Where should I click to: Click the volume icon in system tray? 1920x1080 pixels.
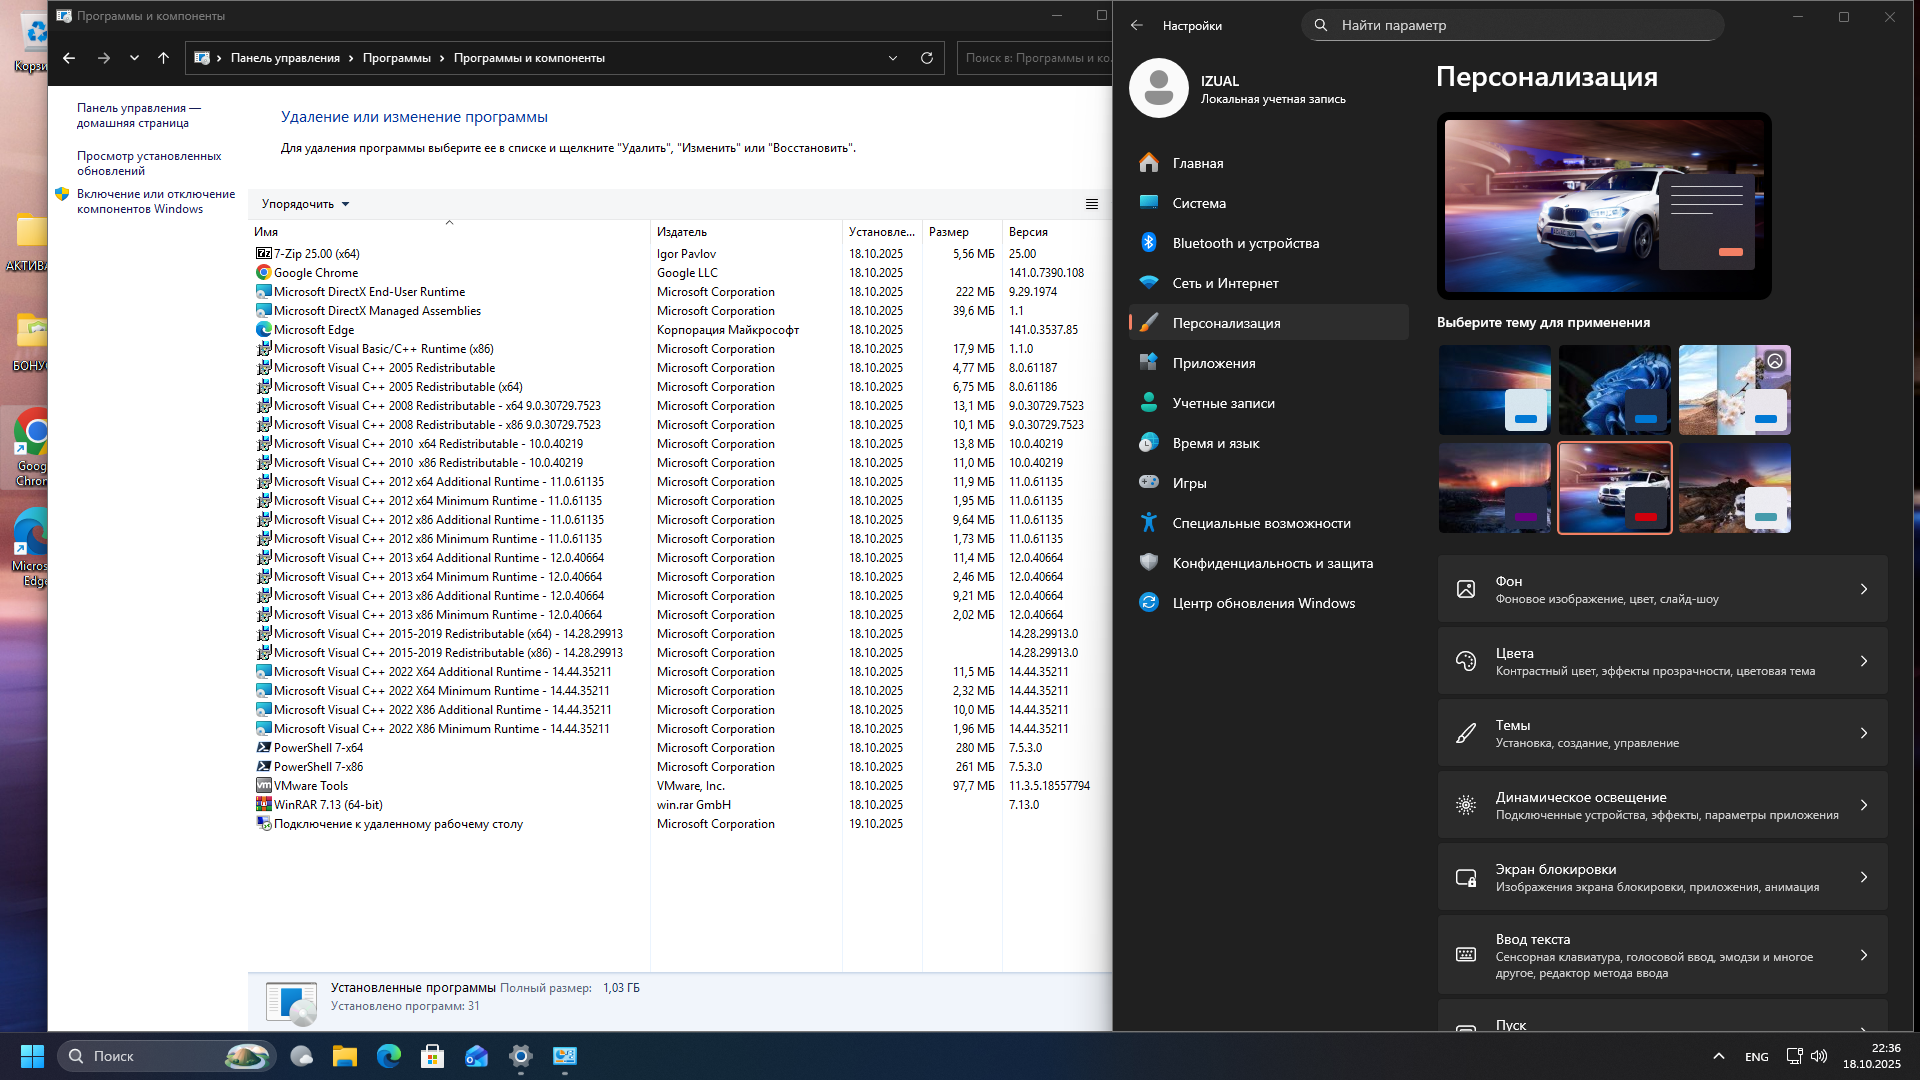pos(1818,1056)
